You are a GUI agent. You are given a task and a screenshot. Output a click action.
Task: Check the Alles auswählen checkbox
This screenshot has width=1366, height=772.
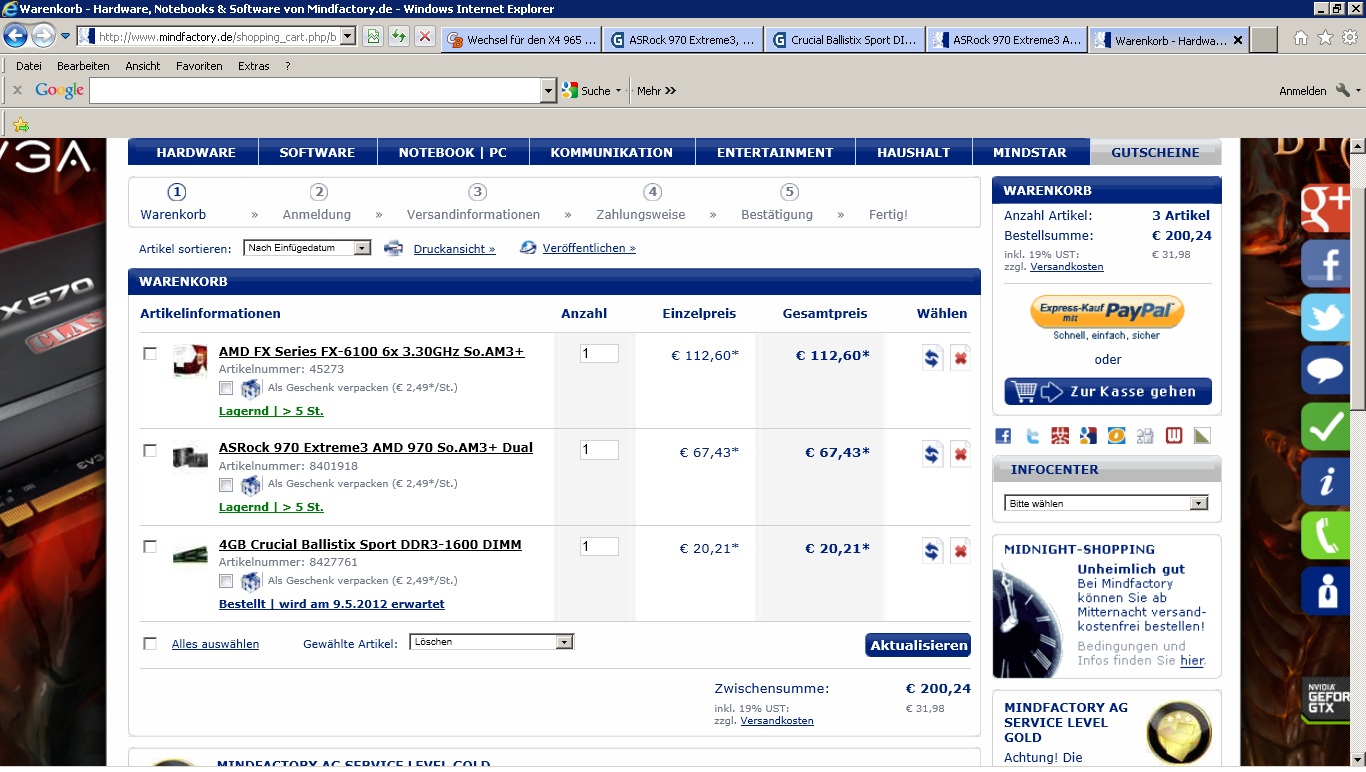150,643
